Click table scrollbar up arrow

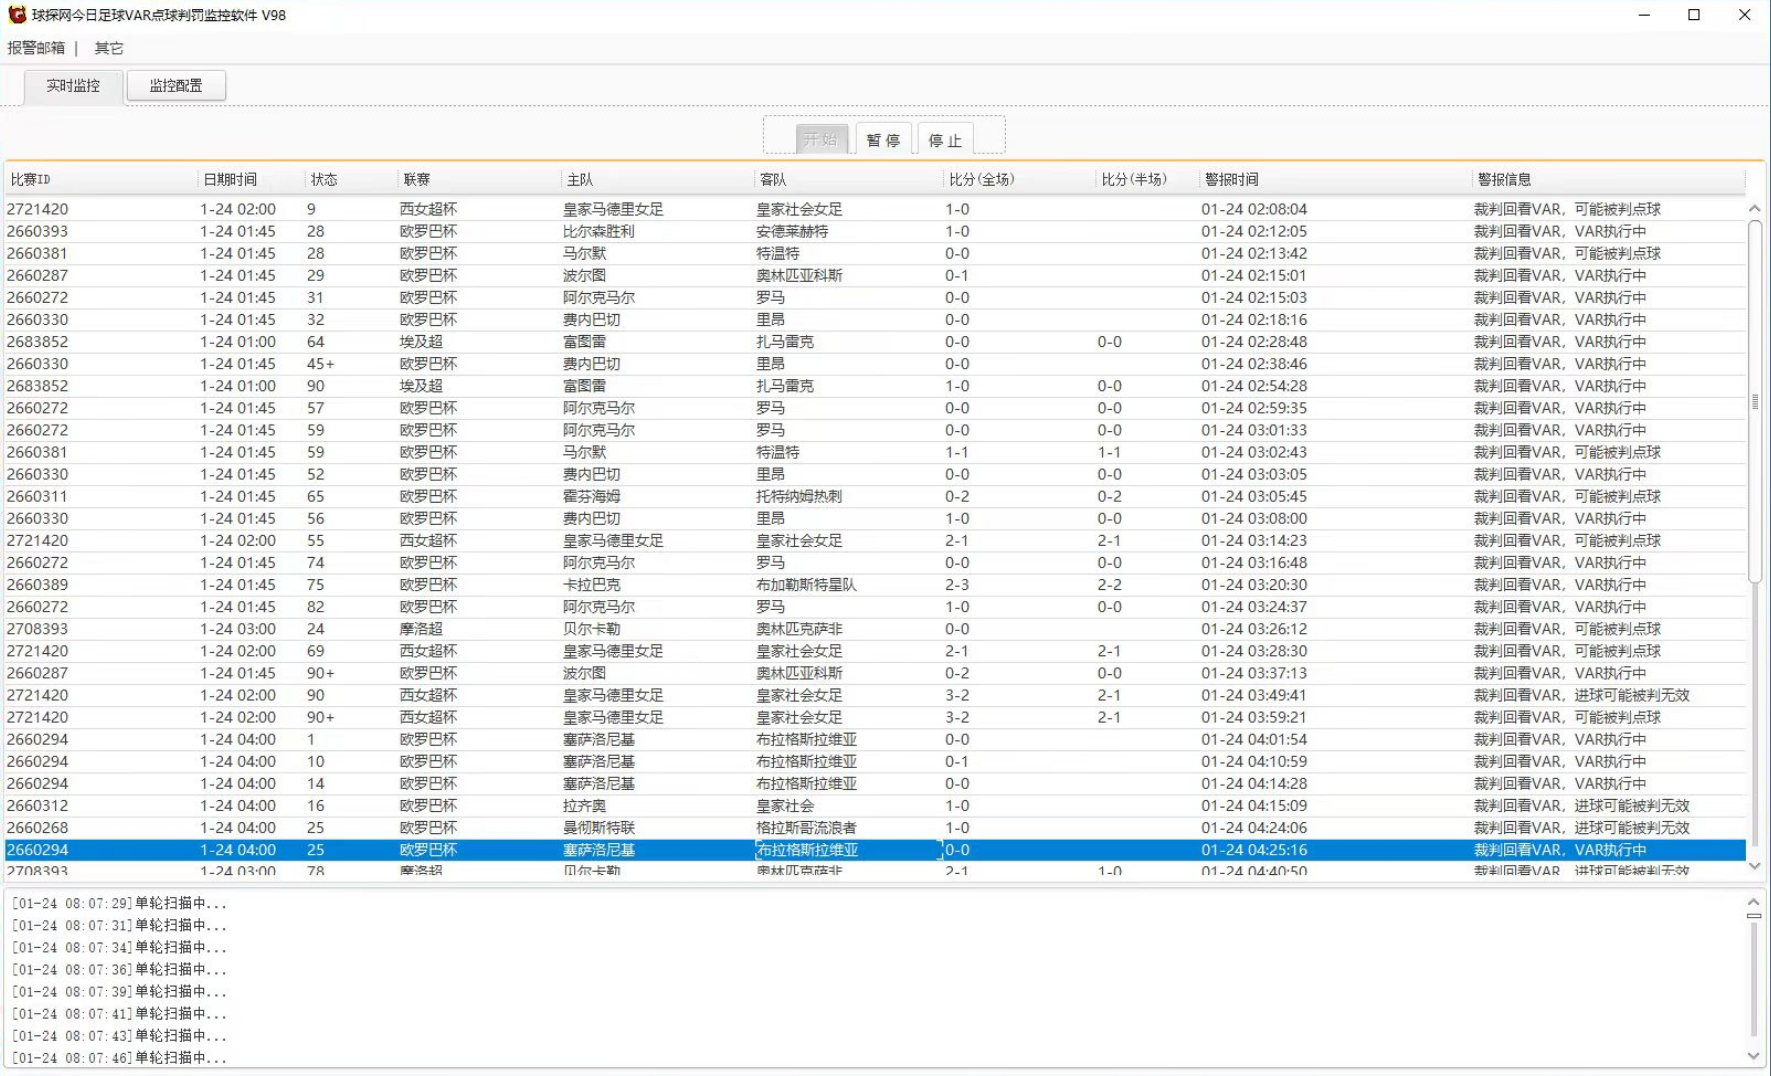click(x=1755, y=208)
